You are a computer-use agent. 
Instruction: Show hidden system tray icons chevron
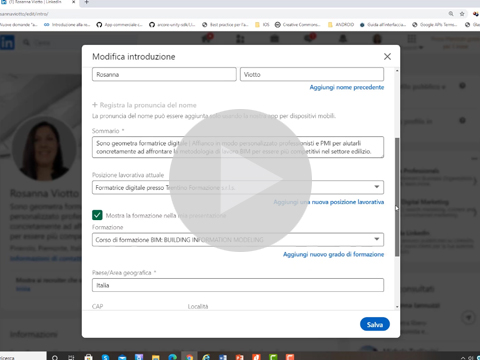click(463, 358)
